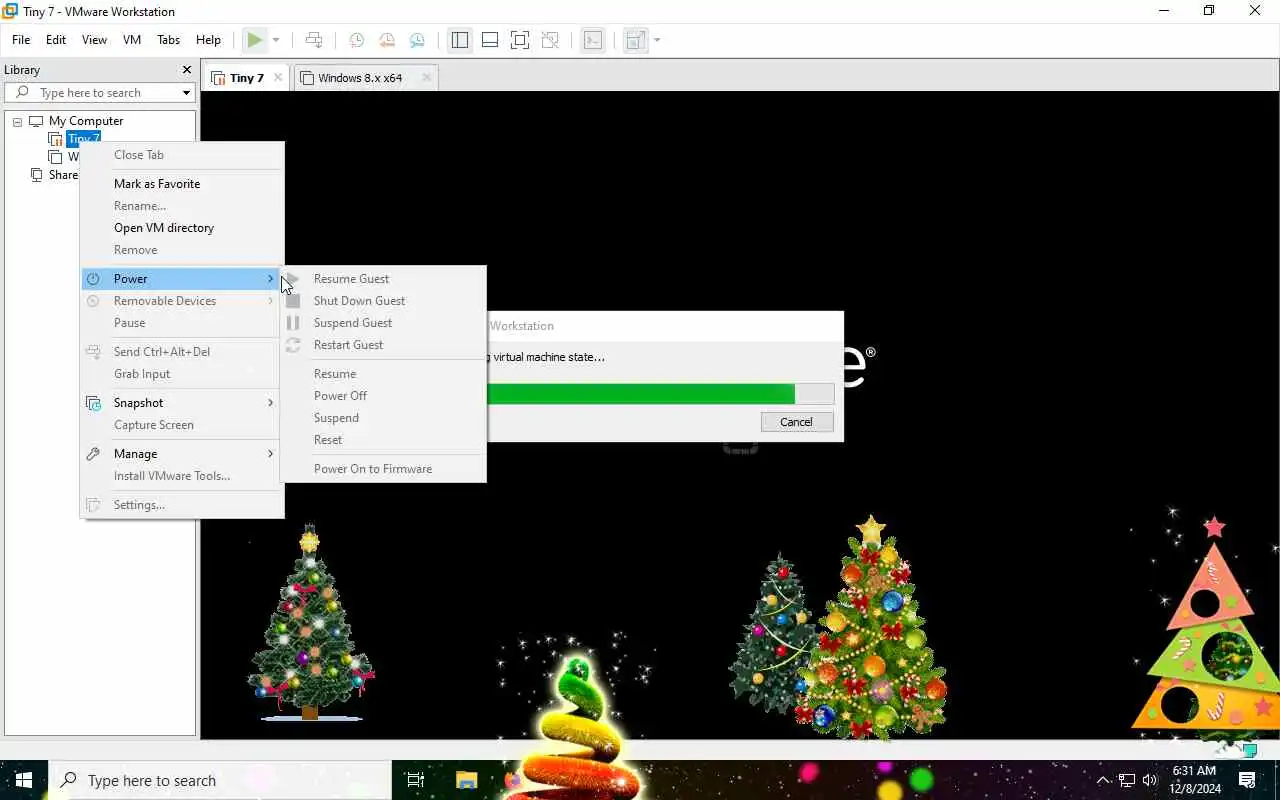Collapse the My Computer tree node
This screenshot has width=1280, height=800.
coord(17,121)
